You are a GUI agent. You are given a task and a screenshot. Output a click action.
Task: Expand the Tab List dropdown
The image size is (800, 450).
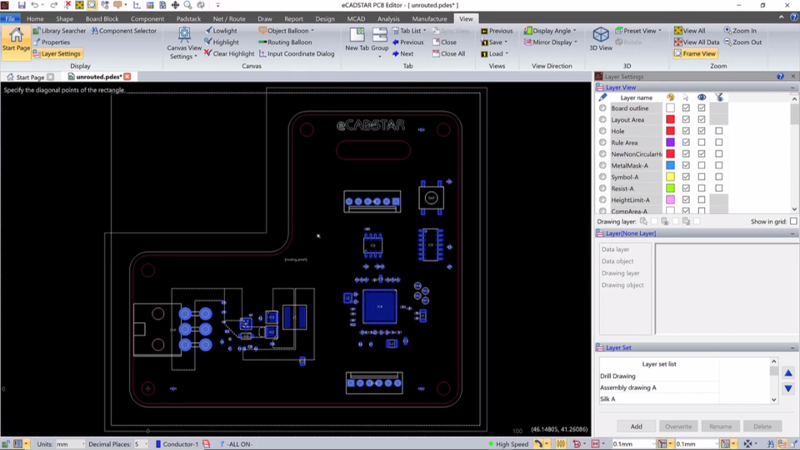[x=409, y=31]
